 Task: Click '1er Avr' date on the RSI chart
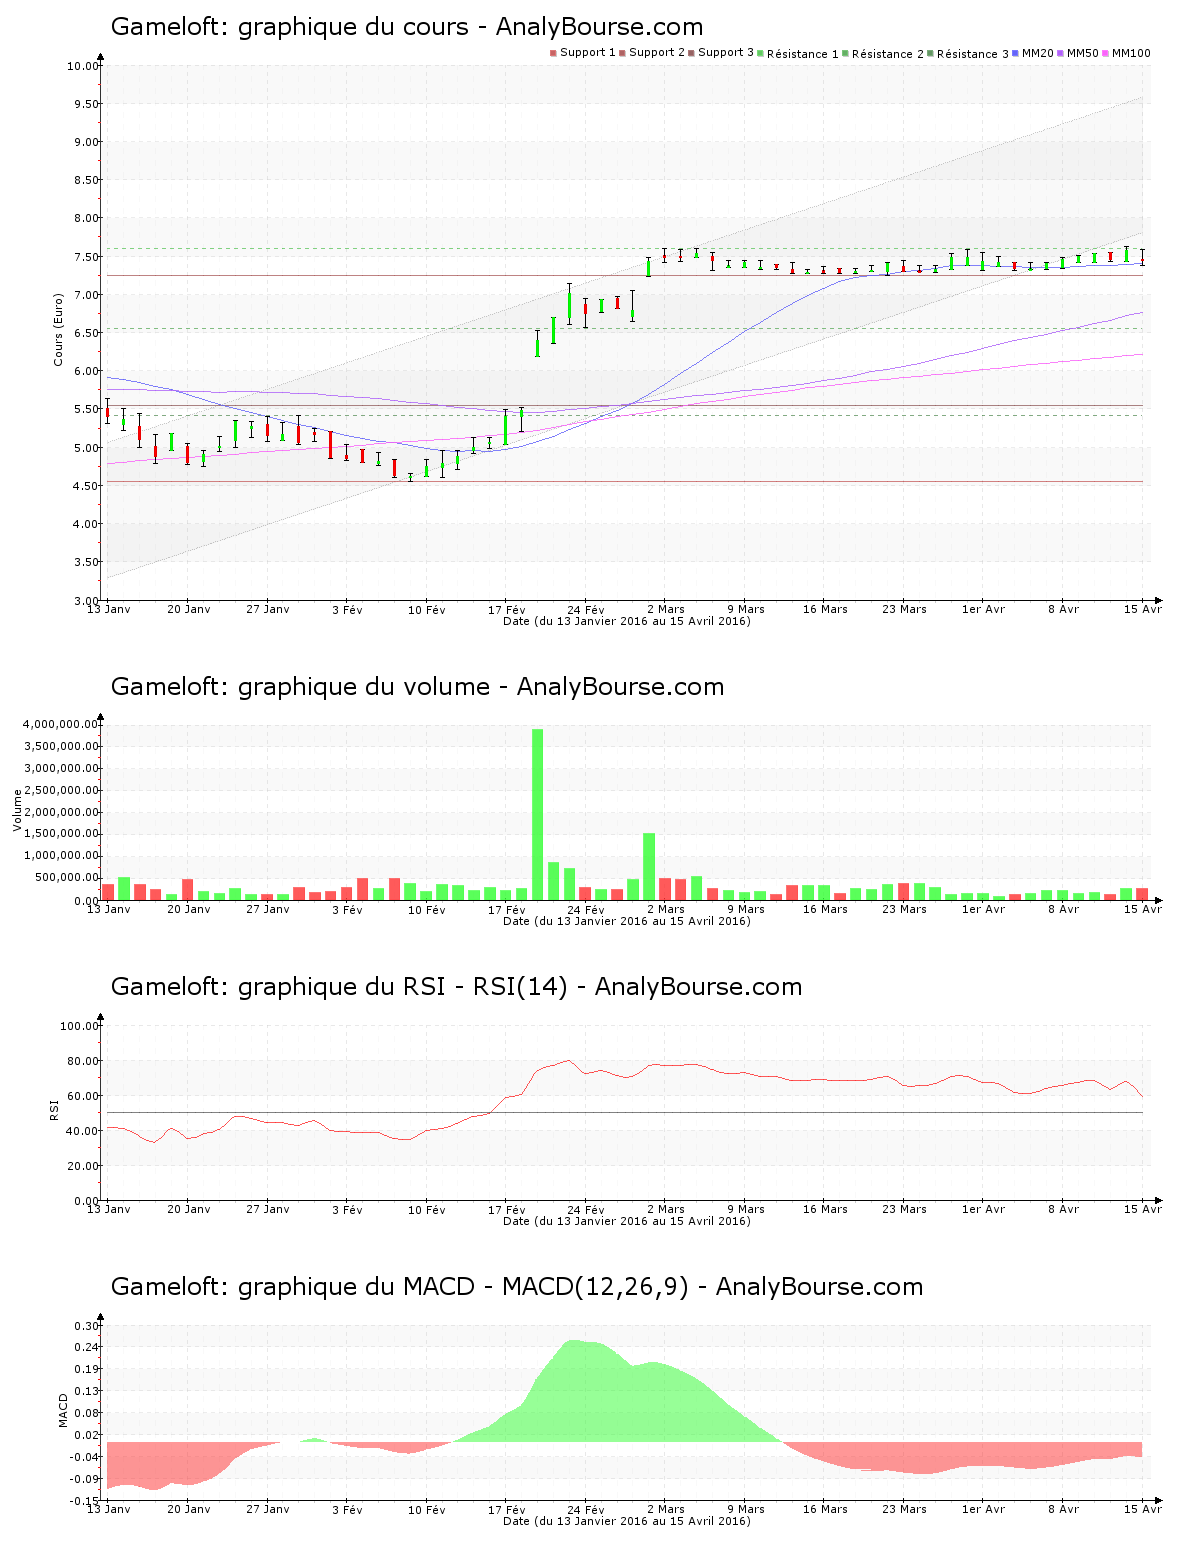coord(984,1210)
